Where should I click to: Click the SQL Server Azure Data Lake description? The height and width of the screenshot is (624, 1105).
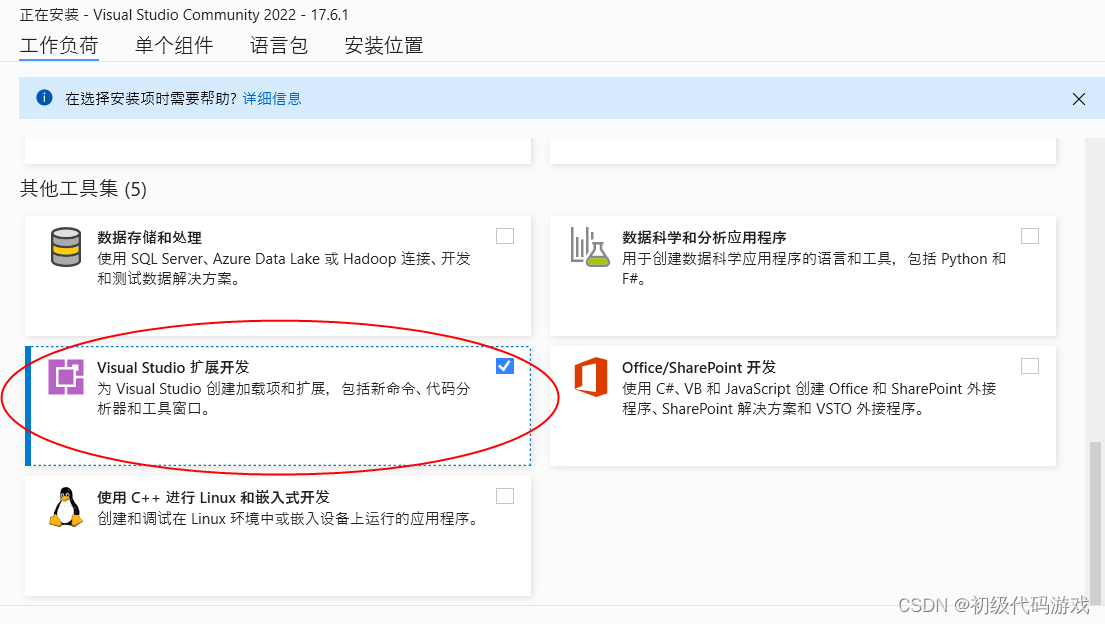click(x=283, y=269)
